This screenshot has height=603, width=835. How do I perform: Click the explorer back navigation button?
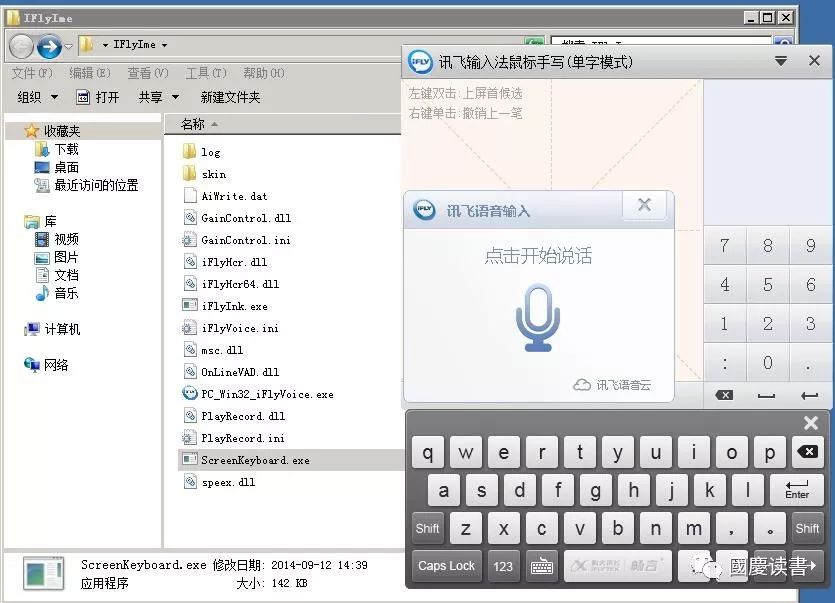[21, 46]
